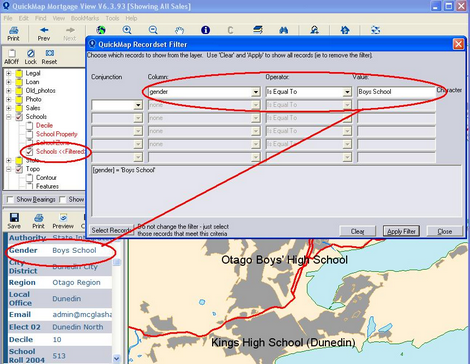Open the Help menu
Viewport: 470px width, 364px height.
[x=131, y=18]
